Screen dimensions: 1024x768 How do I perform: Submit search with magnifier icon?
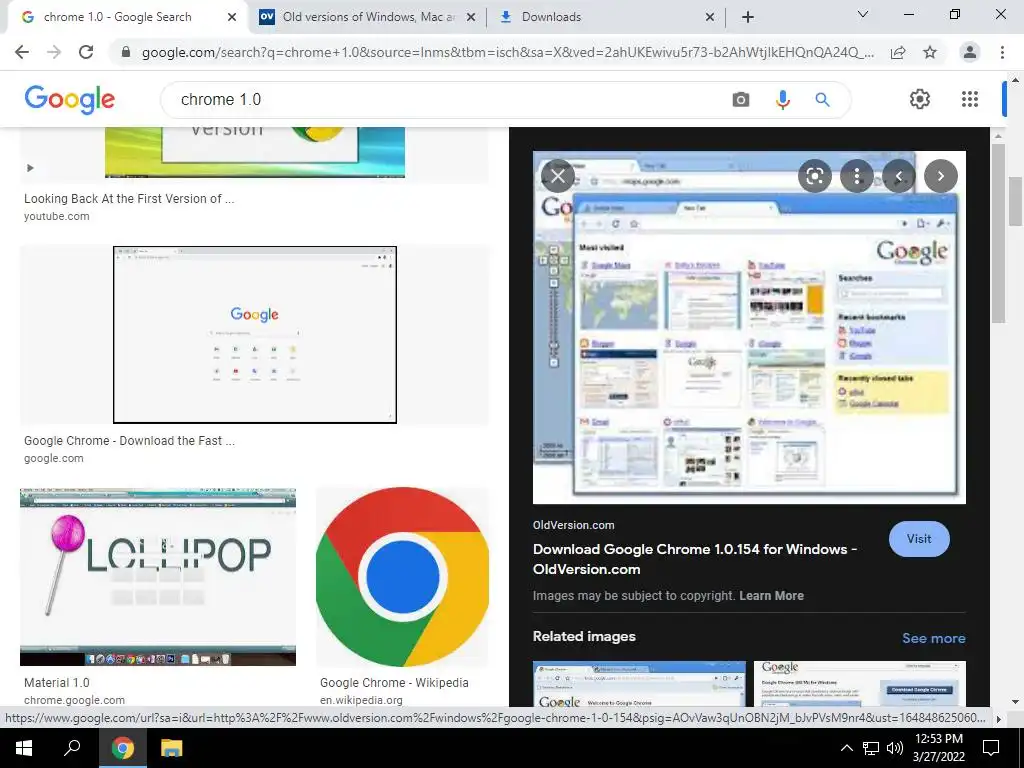(x=822, y=99)
